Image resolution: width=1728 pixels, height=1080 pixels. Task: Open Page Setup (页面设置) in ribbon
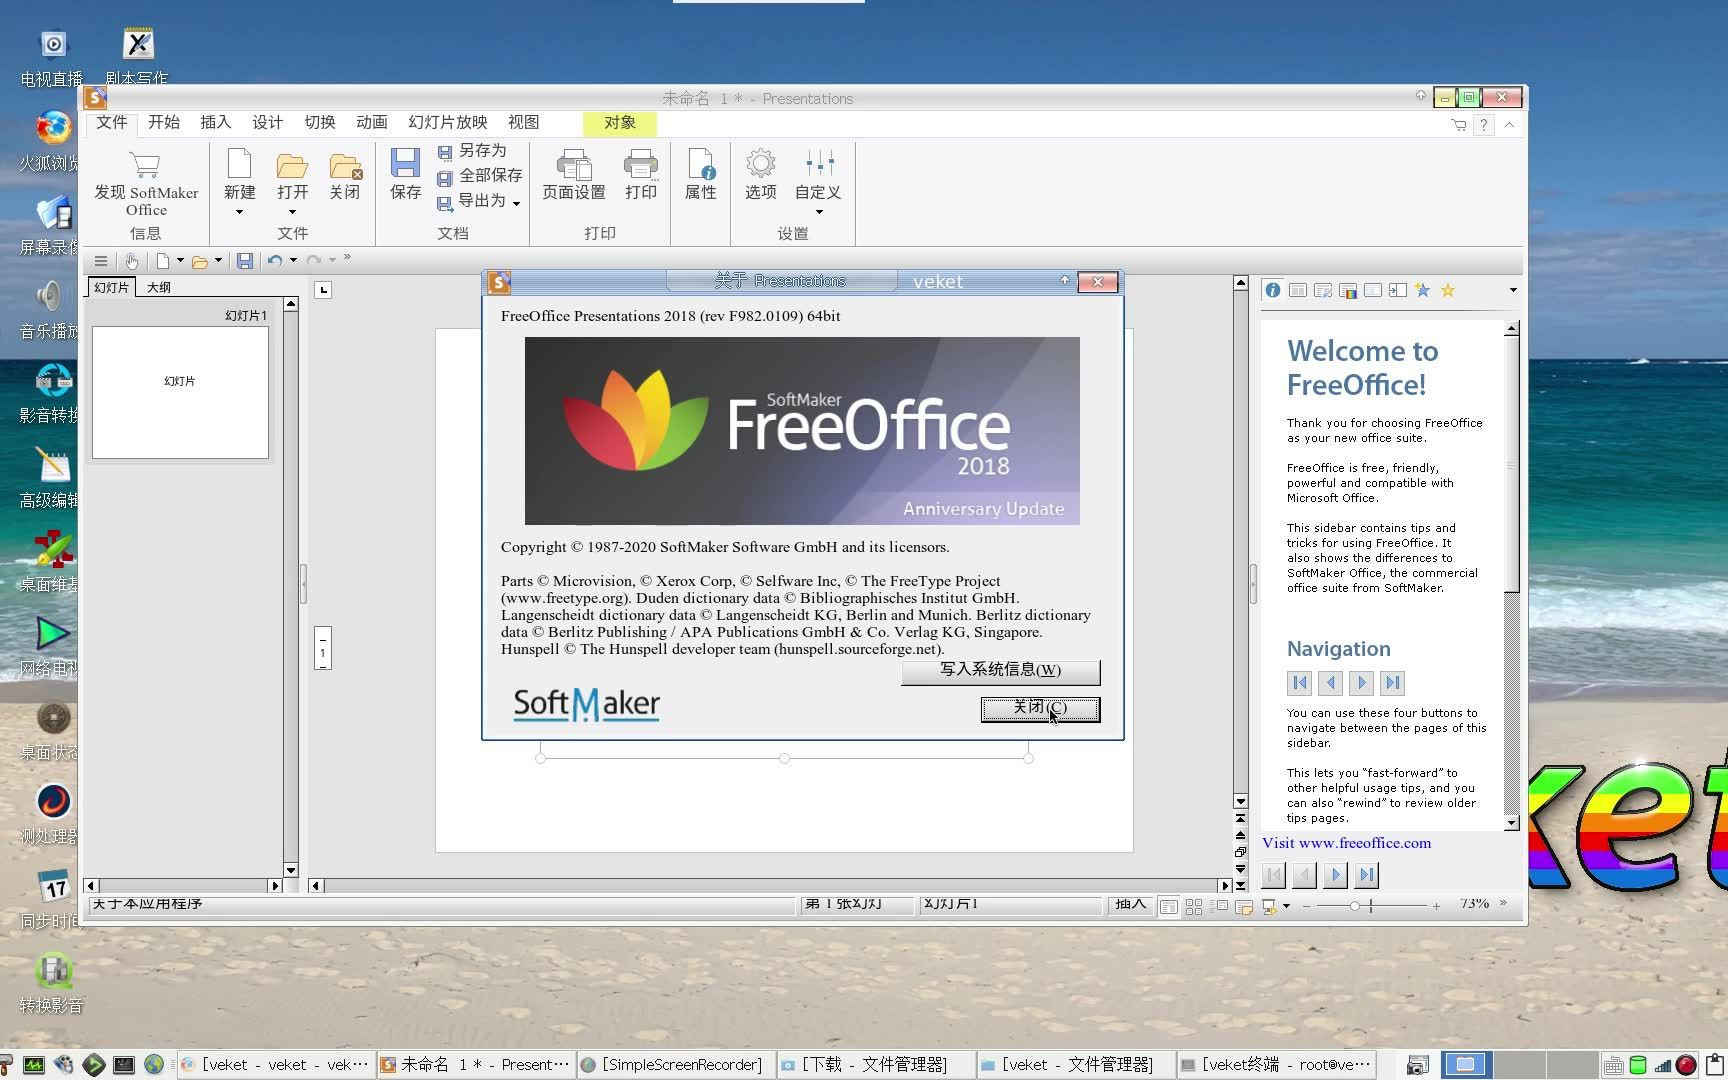(574, 174)
